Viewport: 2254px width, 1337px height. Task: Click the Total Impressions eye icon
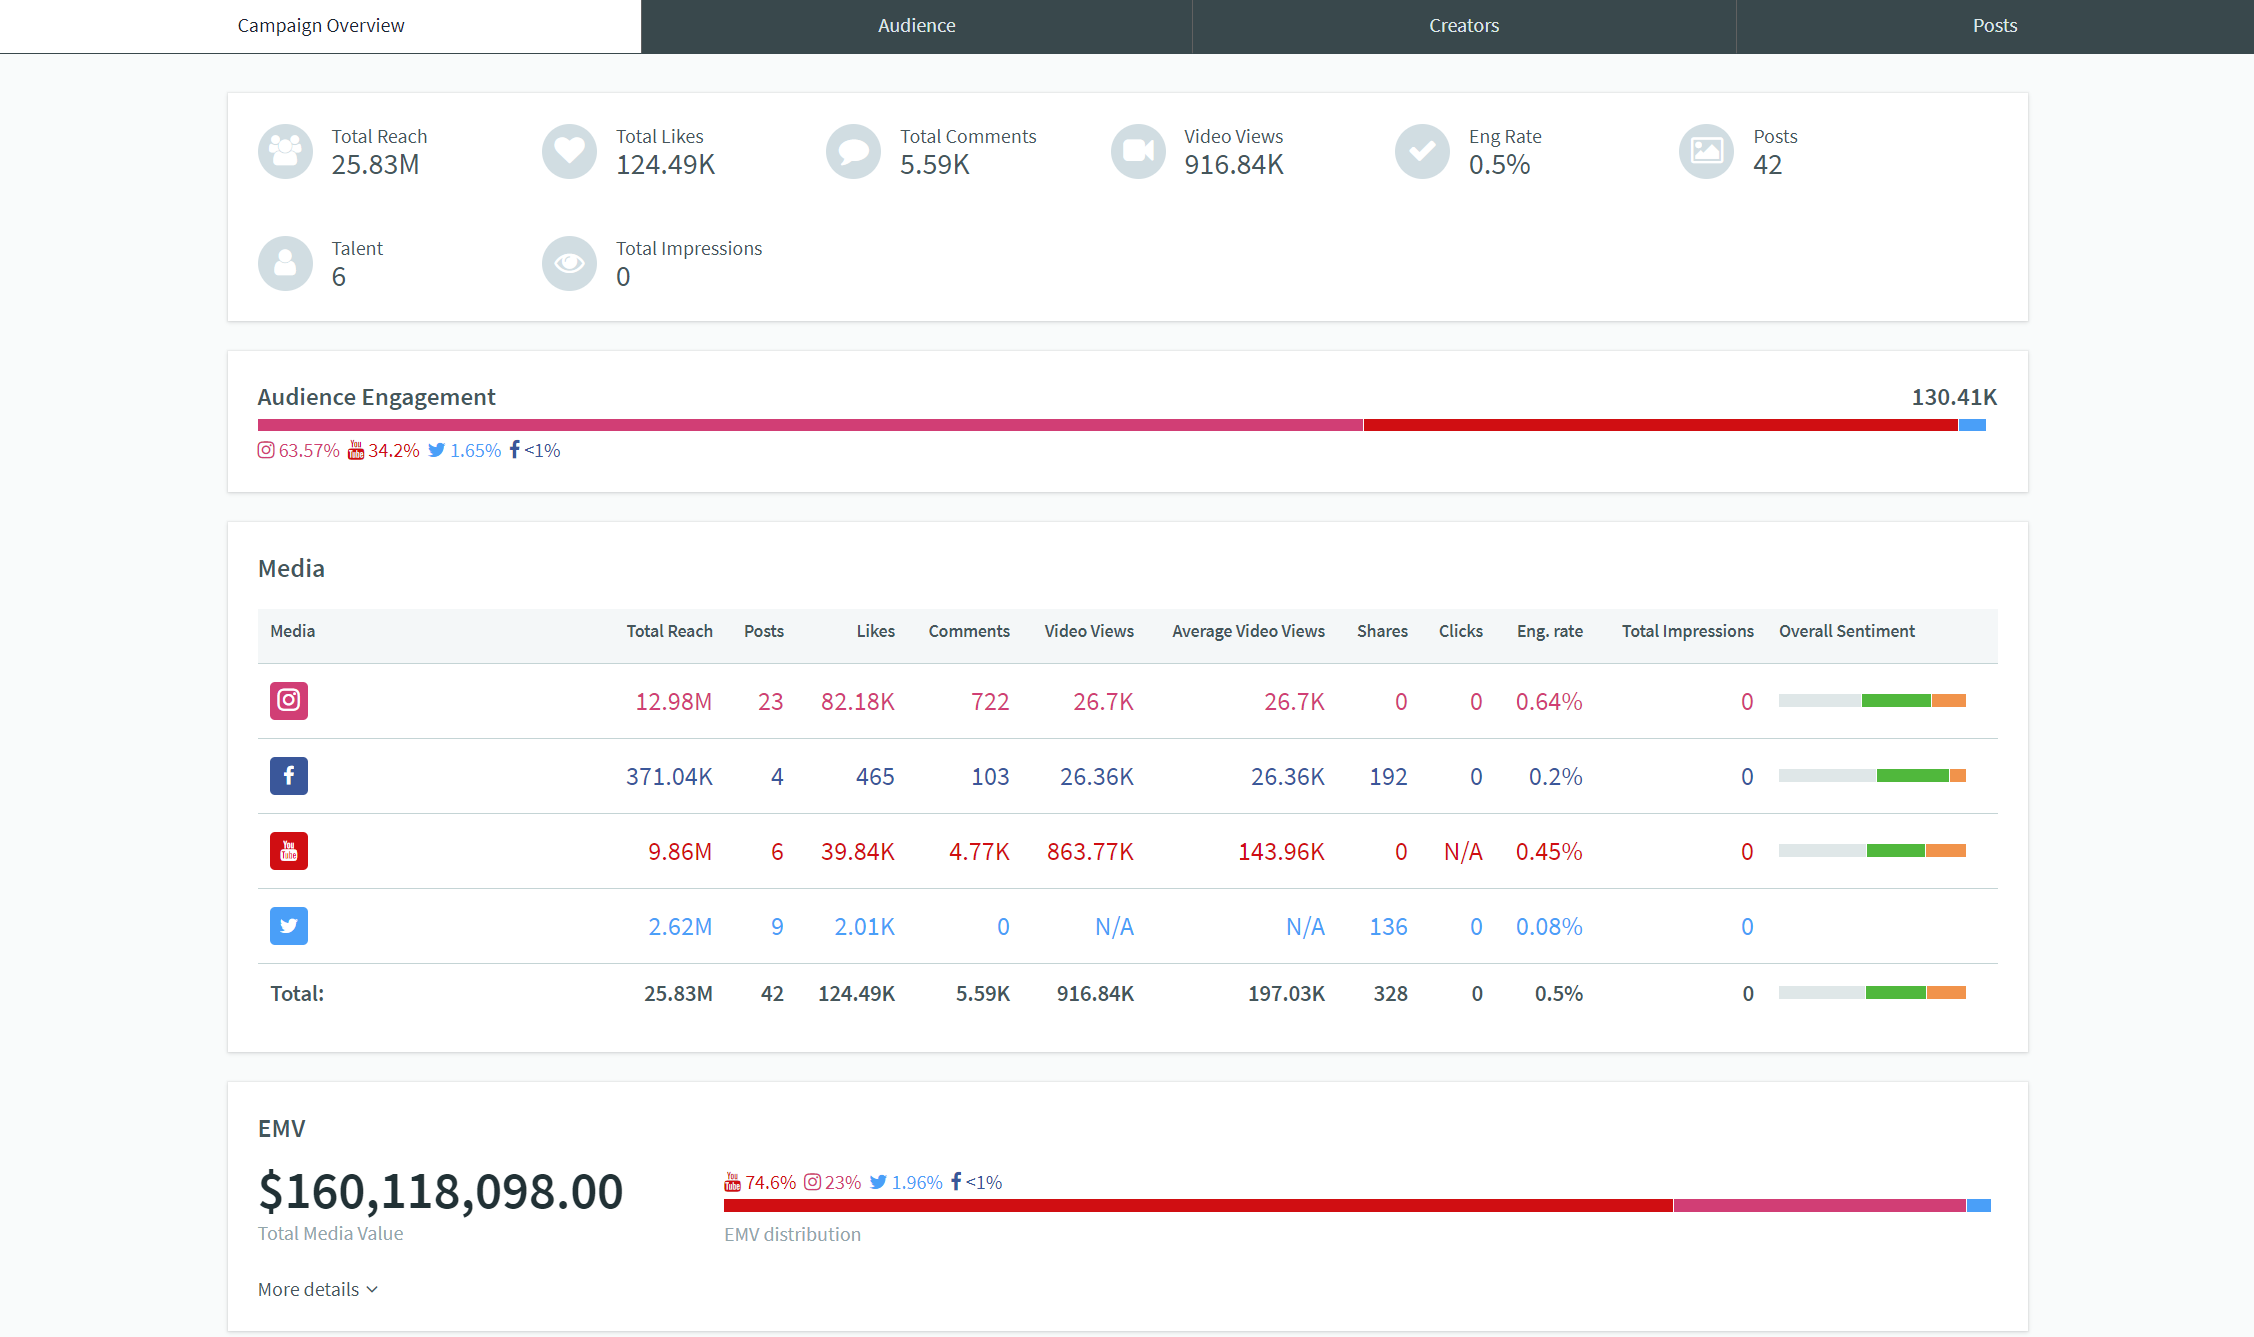569,263
